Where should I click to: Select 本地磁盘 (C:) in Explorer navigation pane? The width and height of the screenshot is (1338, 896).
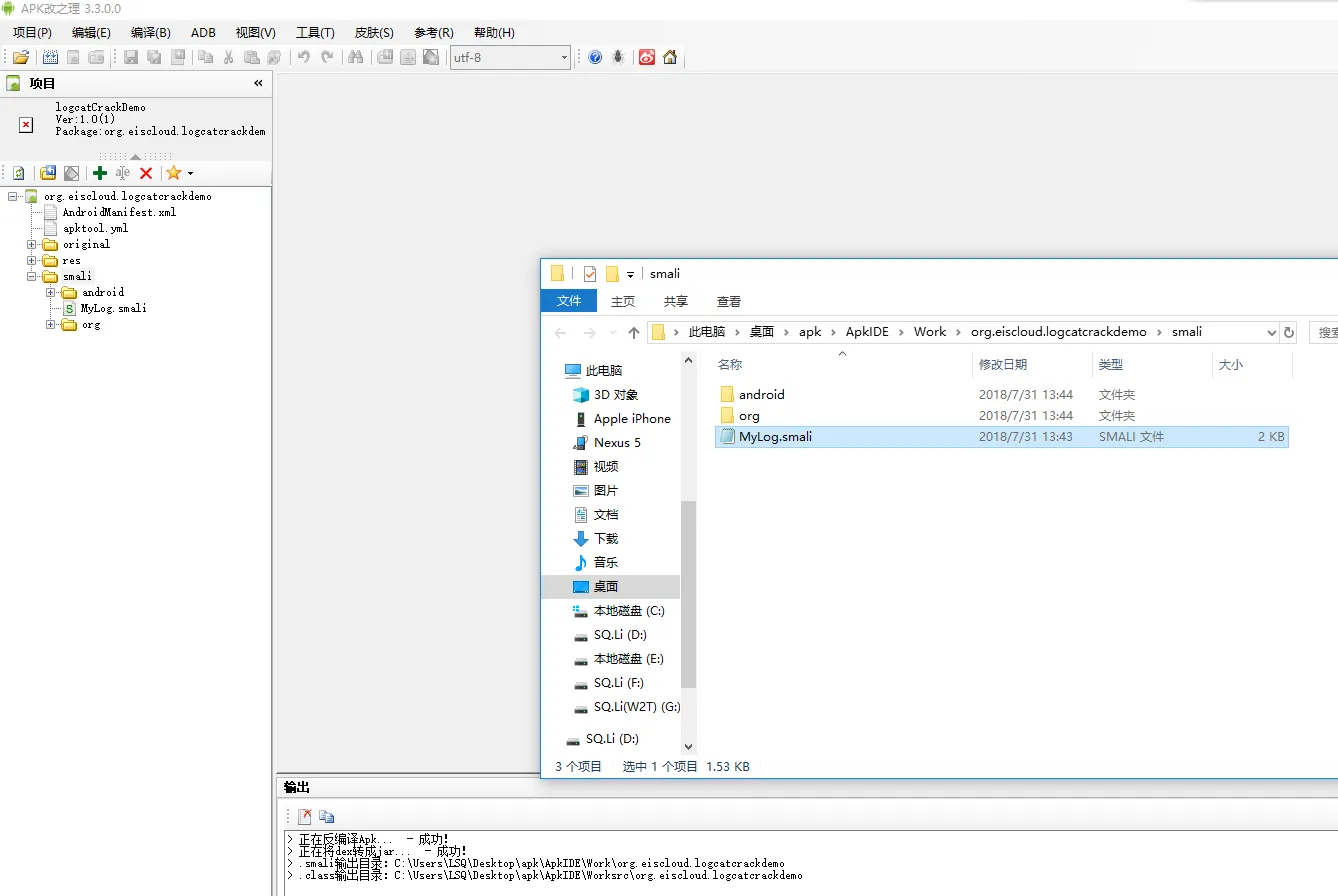click(x=629, y=610)
